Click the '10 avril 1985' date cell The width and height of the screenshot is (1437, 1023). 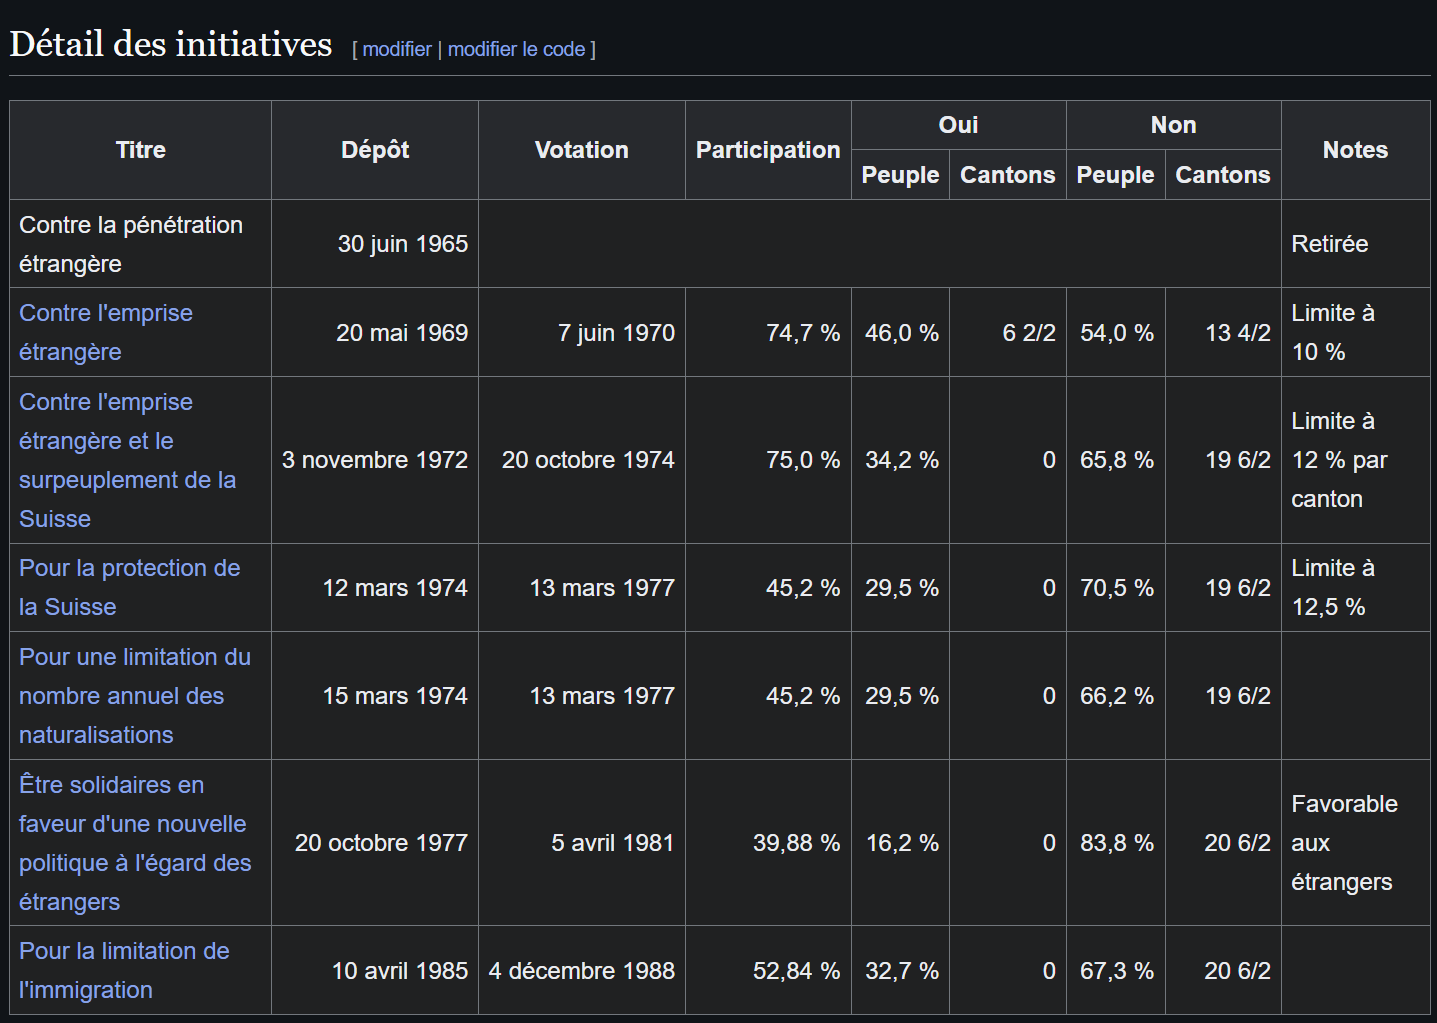(375, 970)
